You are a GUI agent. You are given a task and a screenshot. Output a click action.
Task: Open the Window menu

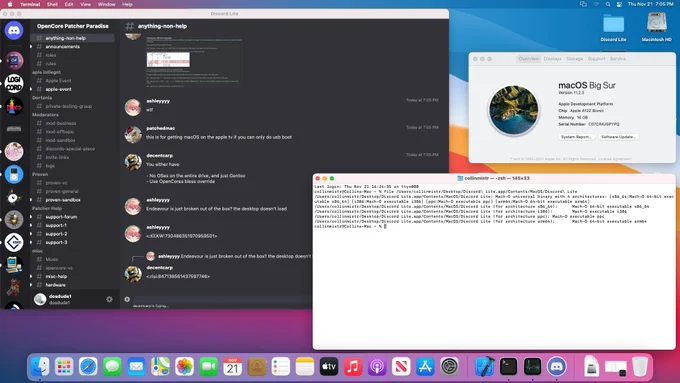(x=106, y=4)
